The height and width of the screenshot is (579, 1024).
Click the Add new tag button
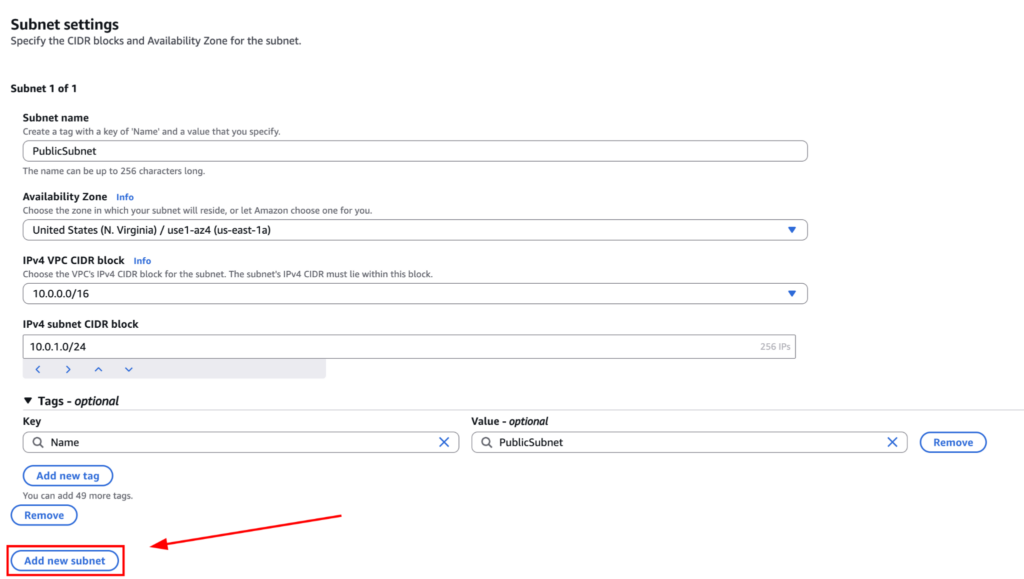pyautogui.click(x=68, y=476)
